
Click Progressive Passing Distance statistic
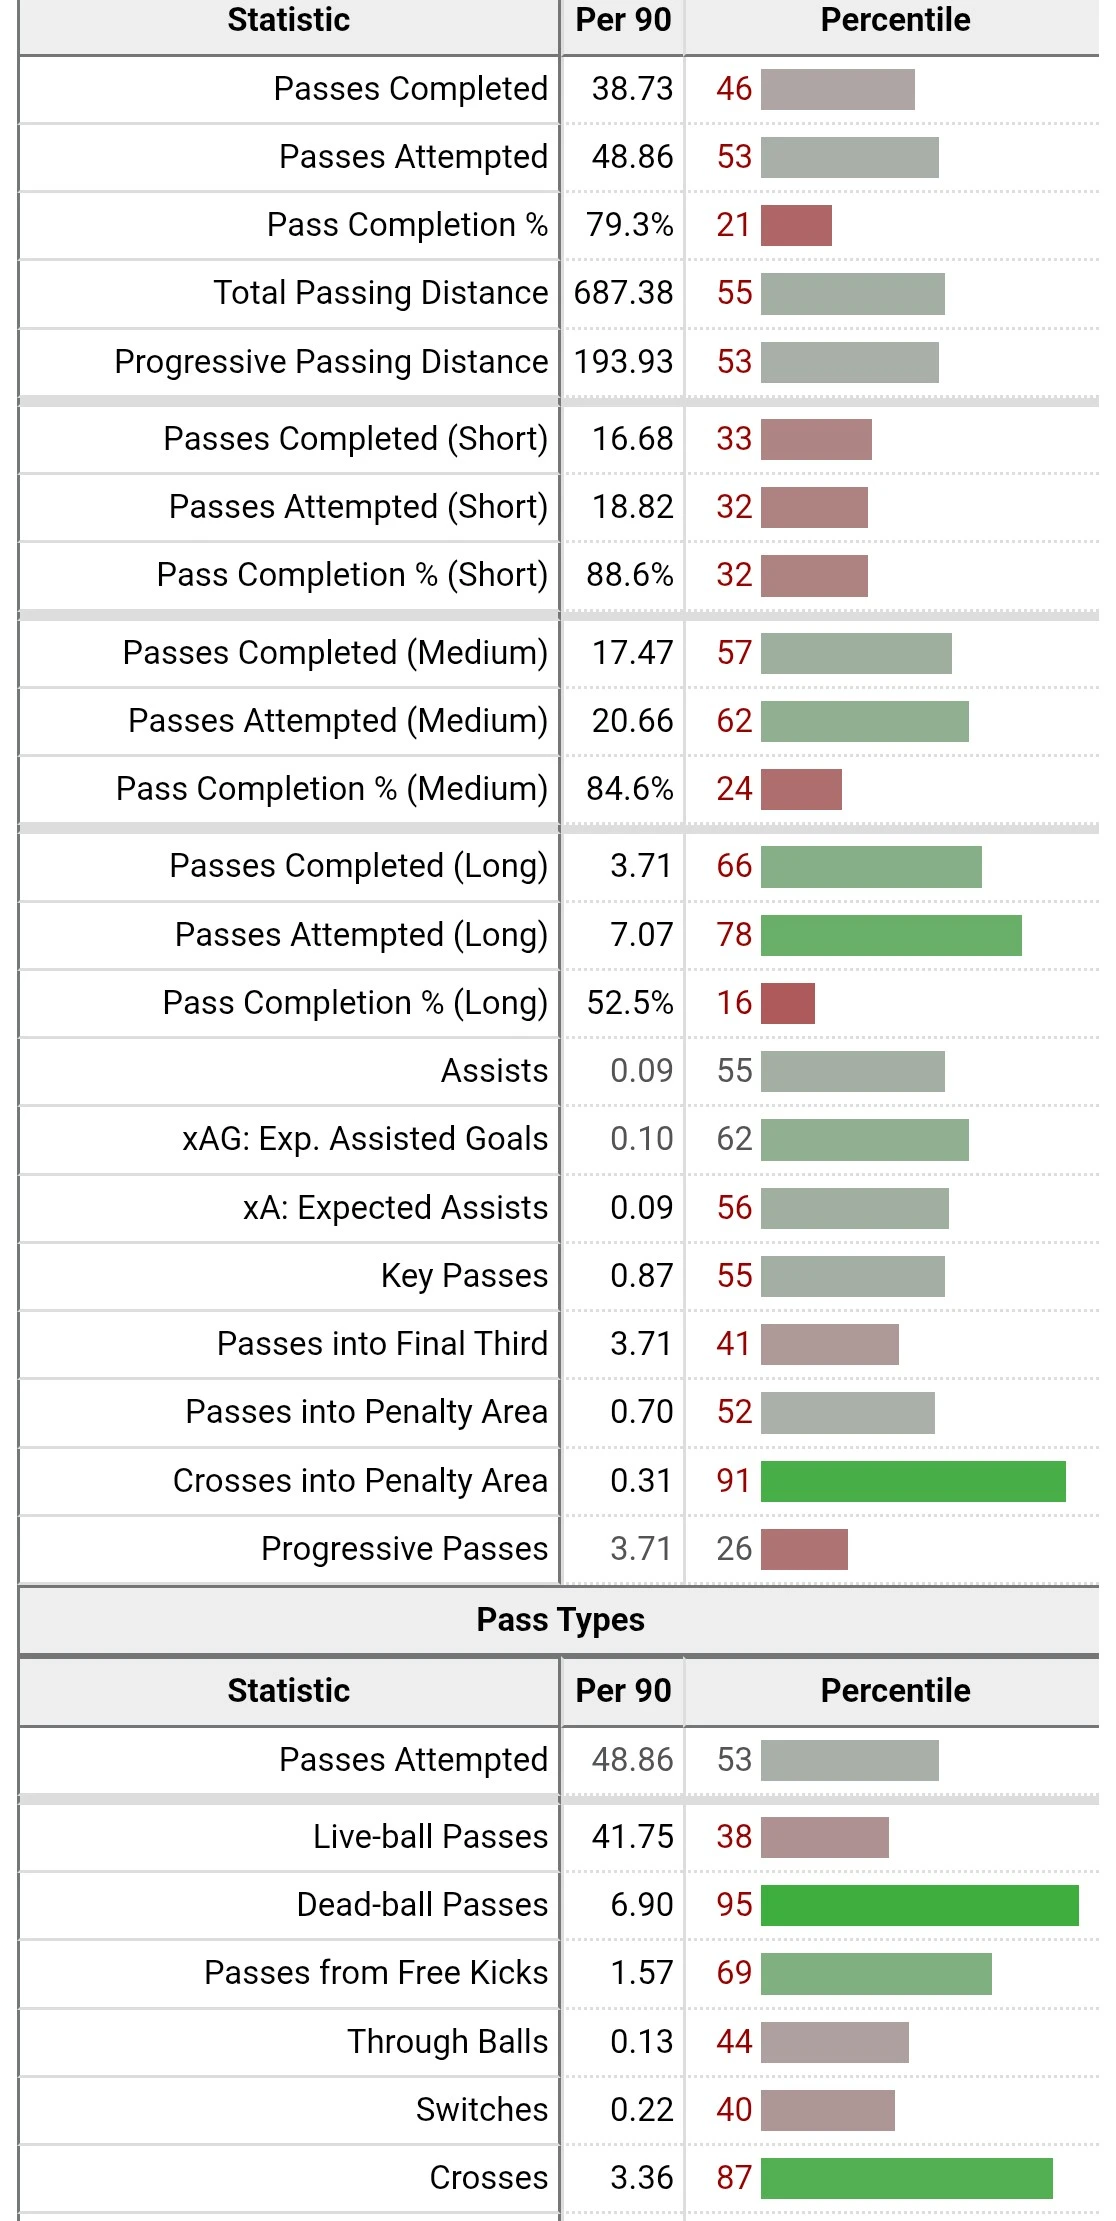(x=331, y=362)
